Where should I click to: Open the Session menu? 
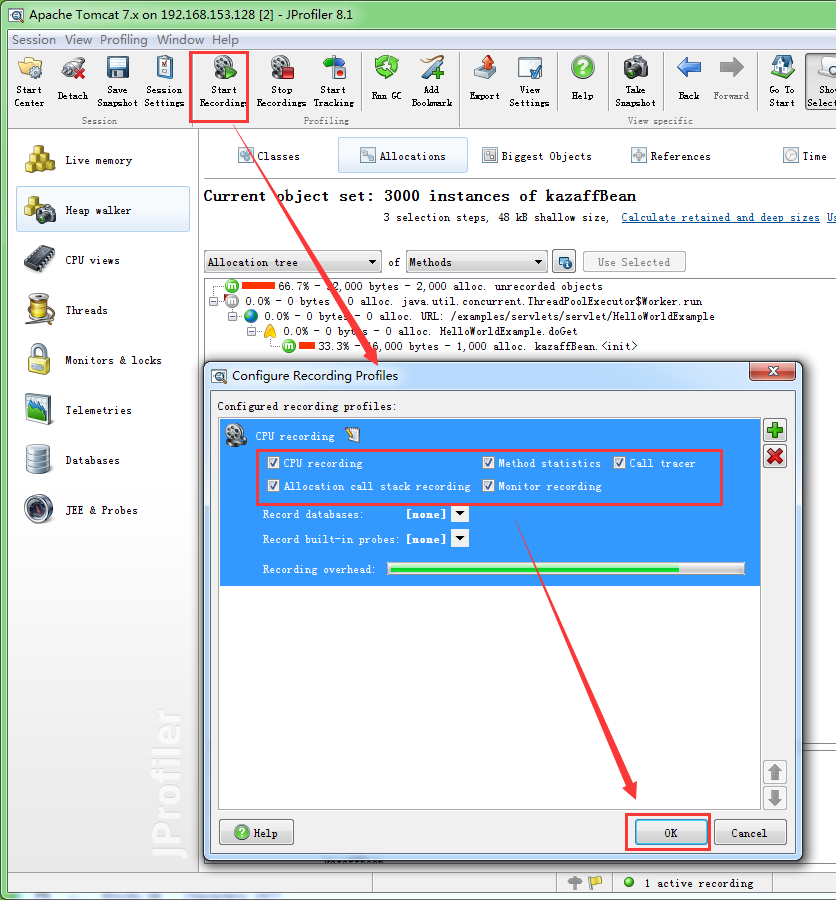(x=34, y=40)
